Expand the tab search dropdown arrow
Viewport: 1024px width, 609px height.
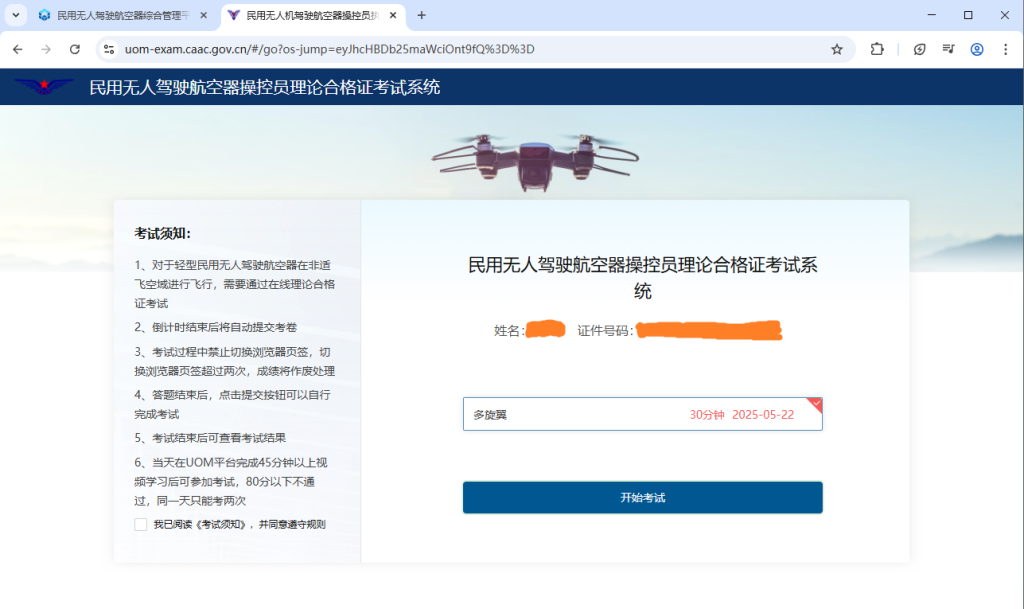click(14, 15)
